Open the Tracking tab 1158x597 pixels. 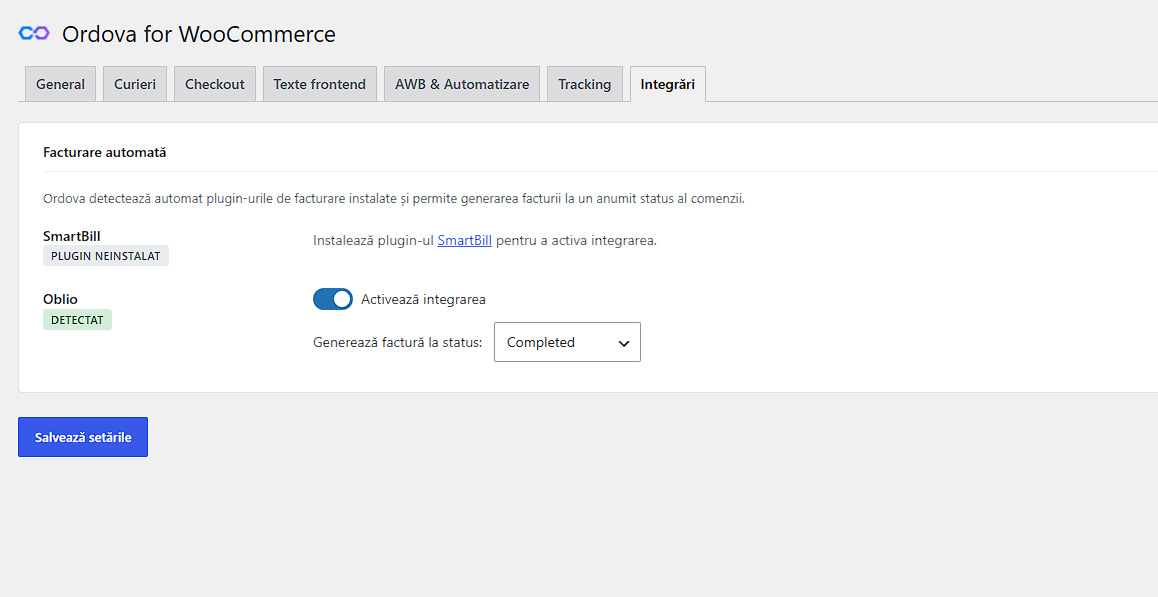tap(585, 84)
